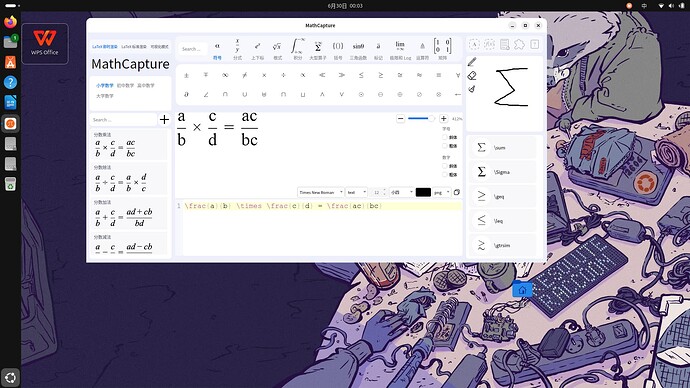Open the Times New Roman font dropdown
Image resolution: width=690 pixels, height=388 pixels.
[x=321, y=192]
